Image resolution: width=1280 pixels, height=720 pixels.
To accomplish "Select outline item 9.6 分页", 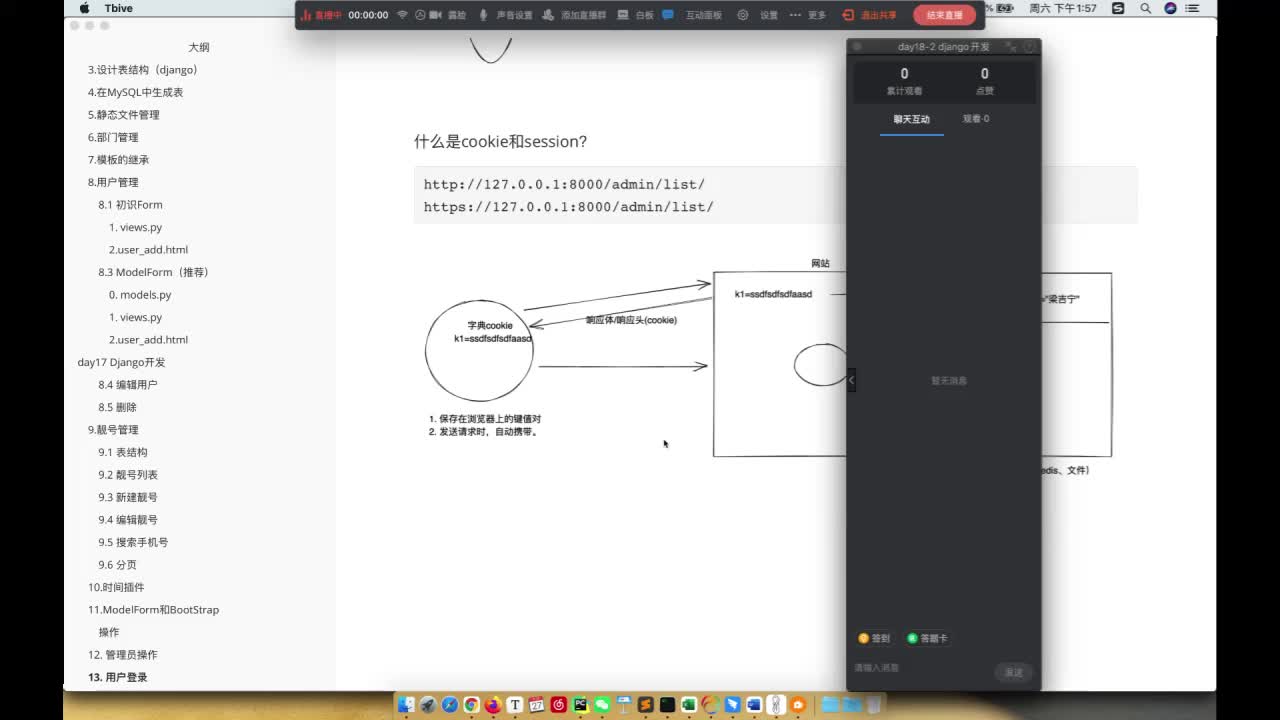I will [117, 565].
